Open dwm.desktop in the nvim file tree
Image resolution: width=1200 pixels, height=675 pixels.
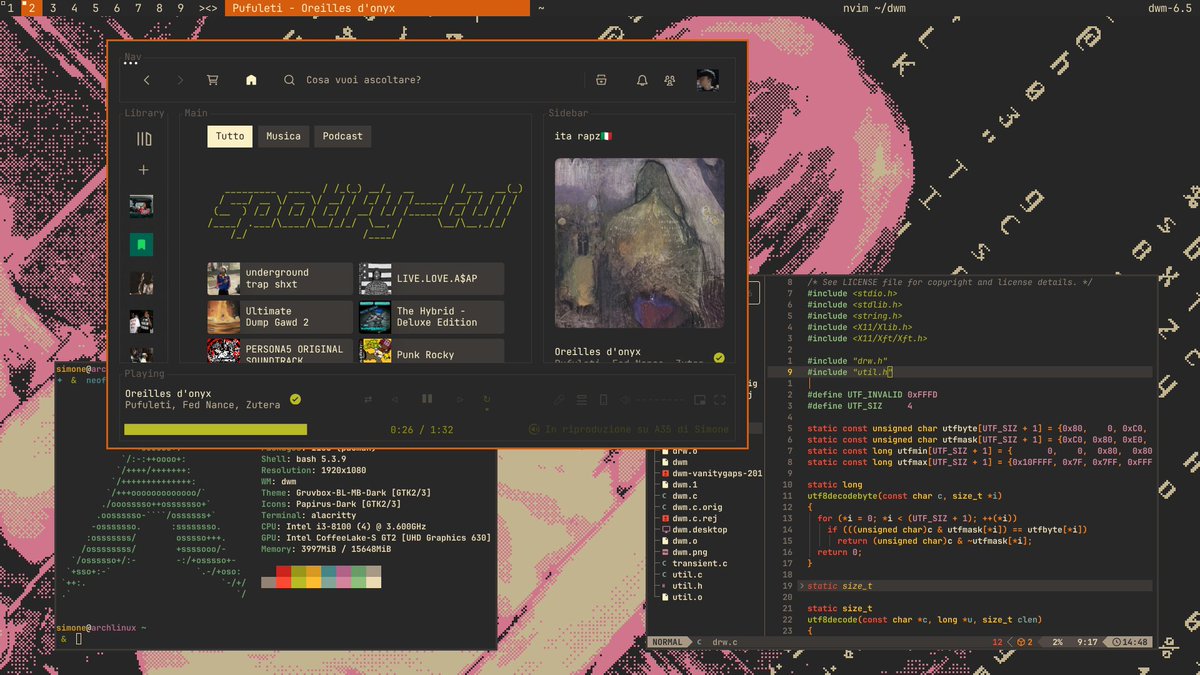[700, 530]
